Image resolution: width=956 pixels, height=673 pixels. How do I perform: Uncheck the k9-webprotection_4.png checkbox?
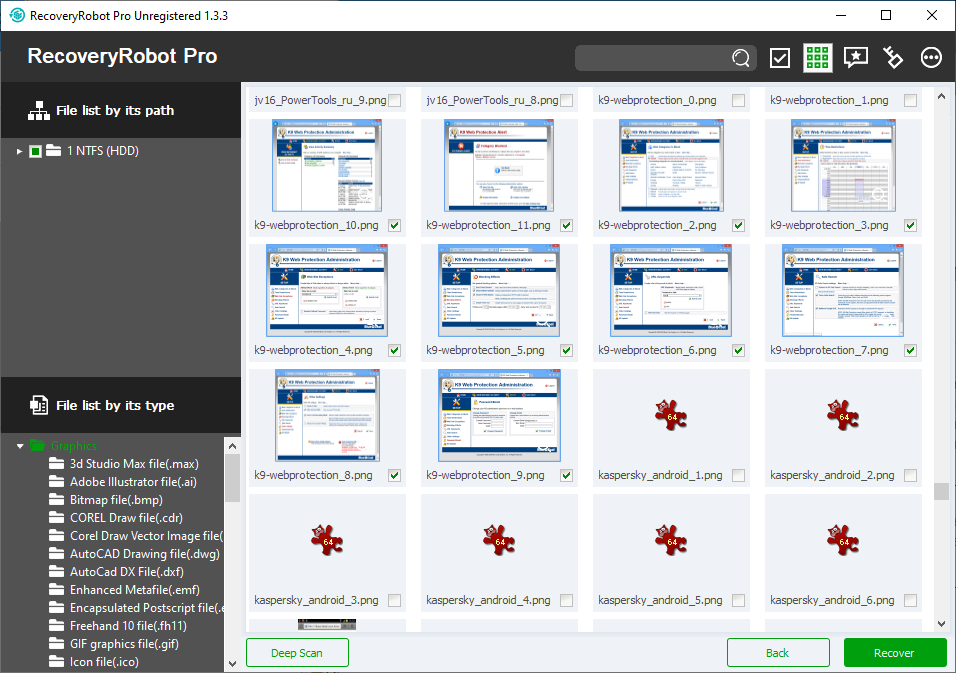click(x=394, y=350)
